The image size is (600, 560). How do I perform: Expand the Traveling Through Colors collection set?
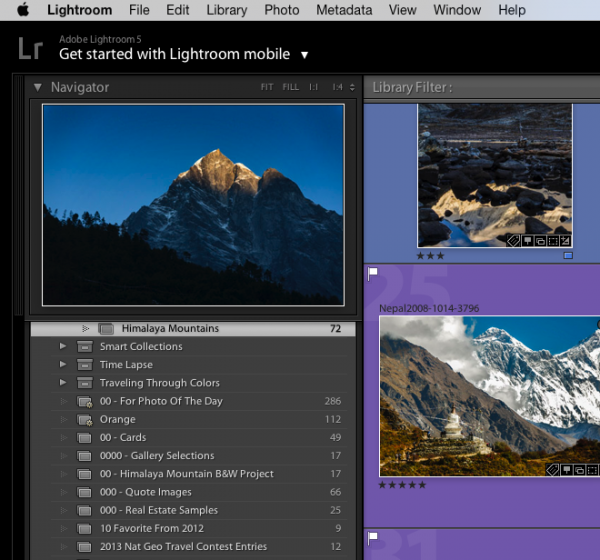coord(63,383)
